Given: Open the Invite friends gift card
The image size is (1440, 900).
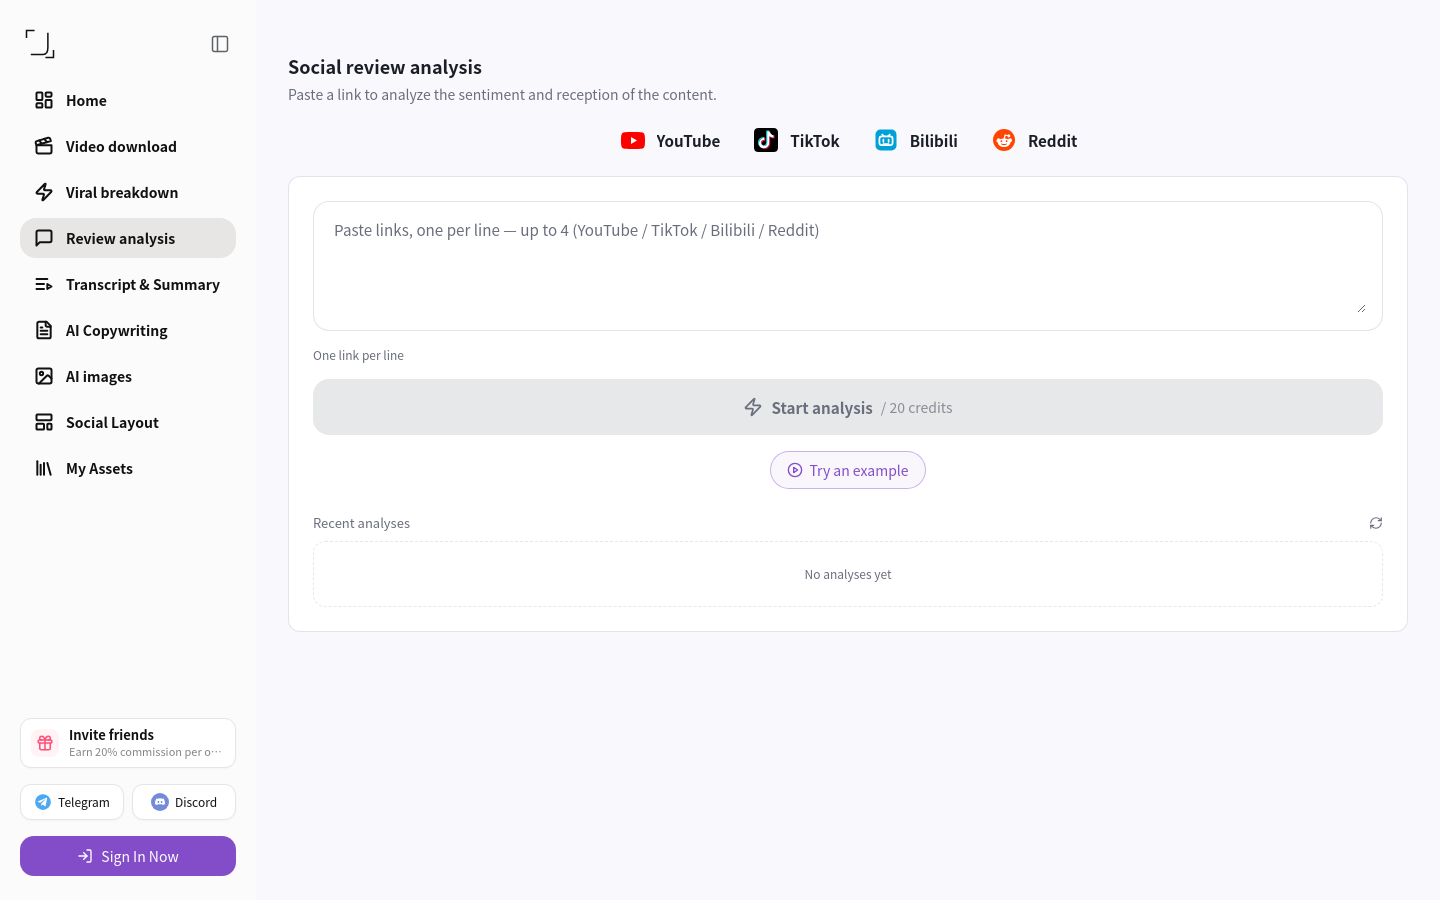Looking at the screenshot, I should [x=128, y=743].
